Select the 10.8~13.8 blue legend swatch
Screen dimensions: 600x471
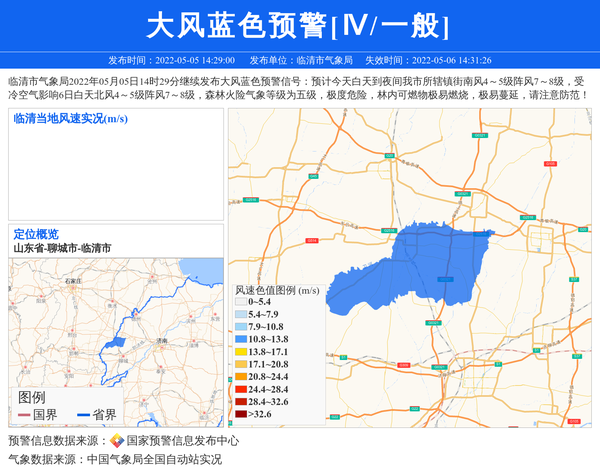[240, 339]
